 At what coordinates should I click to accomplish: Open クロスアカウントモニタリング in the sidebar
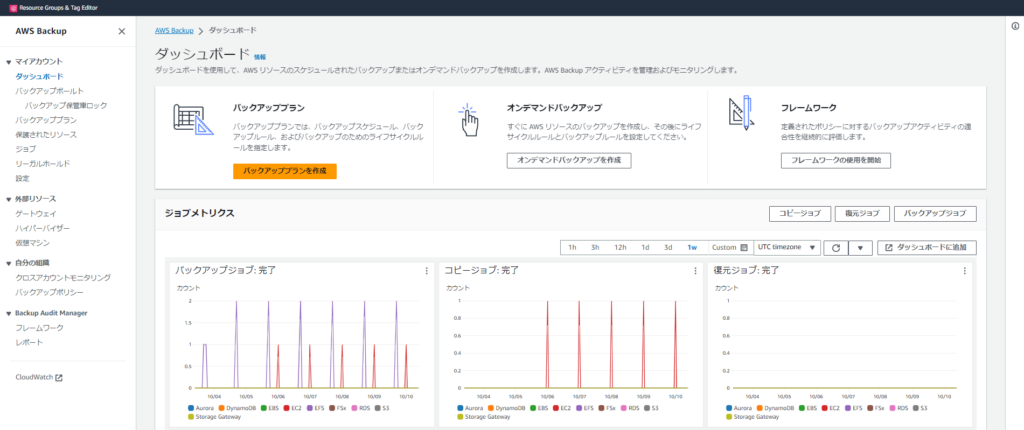pos(63,278)
